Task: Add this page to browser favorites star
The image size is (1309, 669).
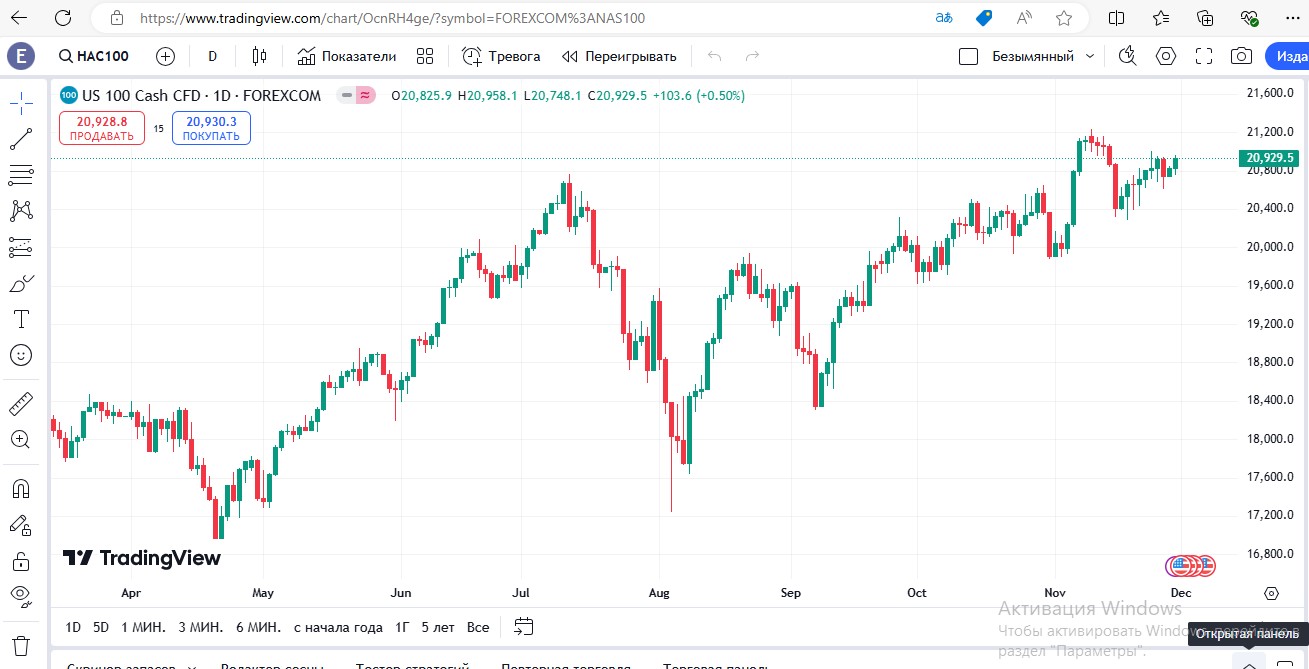Action: pos(1064,18)
